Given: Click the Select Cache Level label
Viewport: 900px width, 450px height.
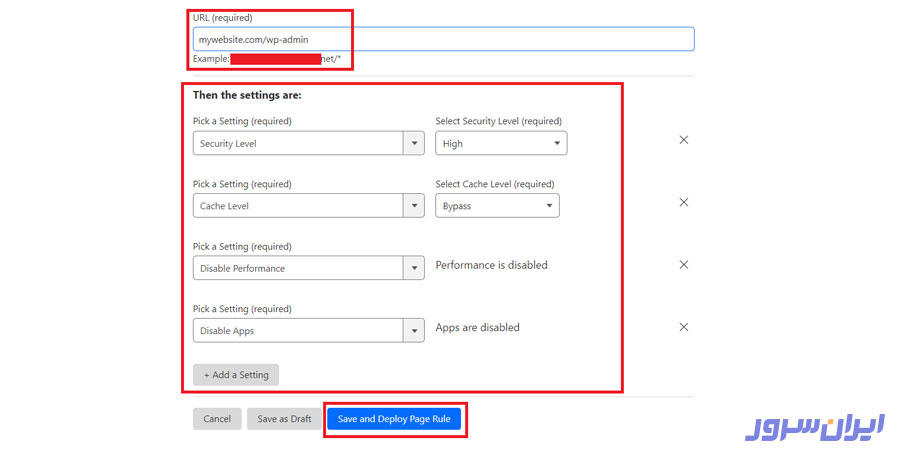Looking at the screenshot, I should click(495, 184).
